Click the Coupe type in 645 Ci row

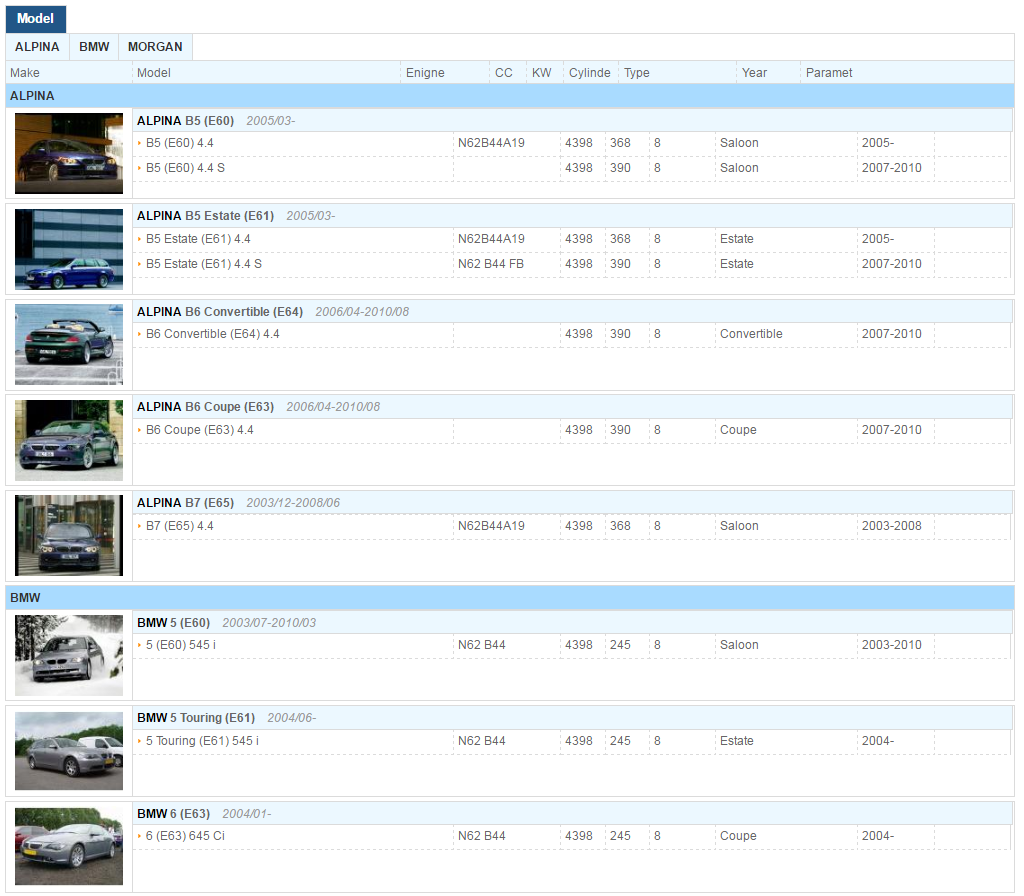(738, 836)
